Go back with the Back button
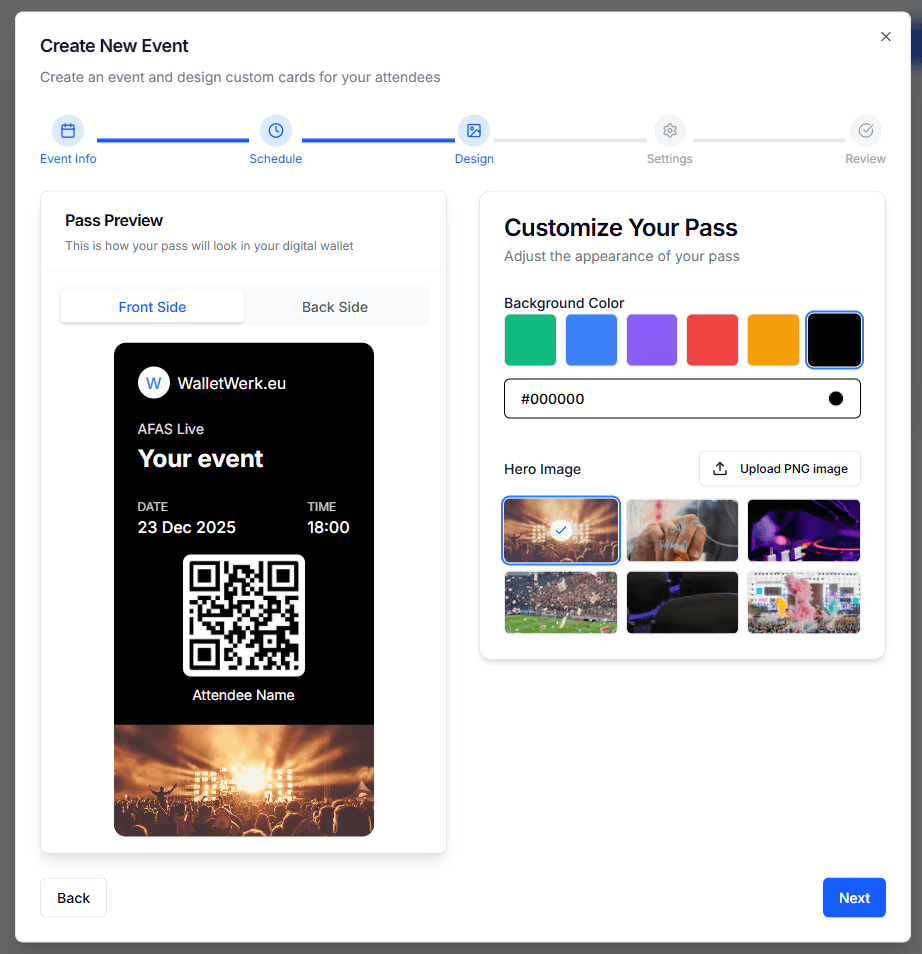Image resolution: width=922 pixels, height=954 pixels. (73, 898)
